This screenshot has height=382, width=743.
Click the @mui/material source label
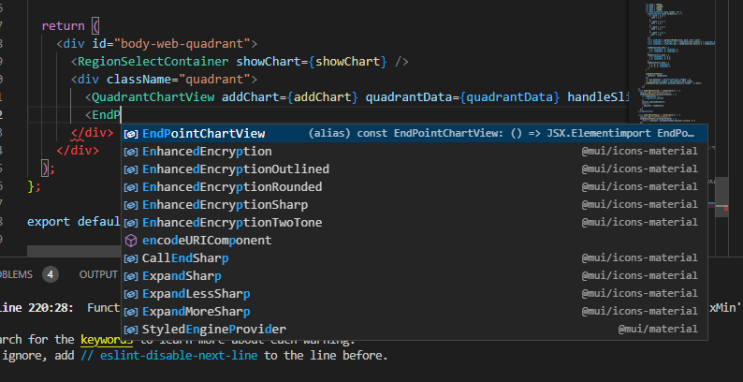coord(658,329)
